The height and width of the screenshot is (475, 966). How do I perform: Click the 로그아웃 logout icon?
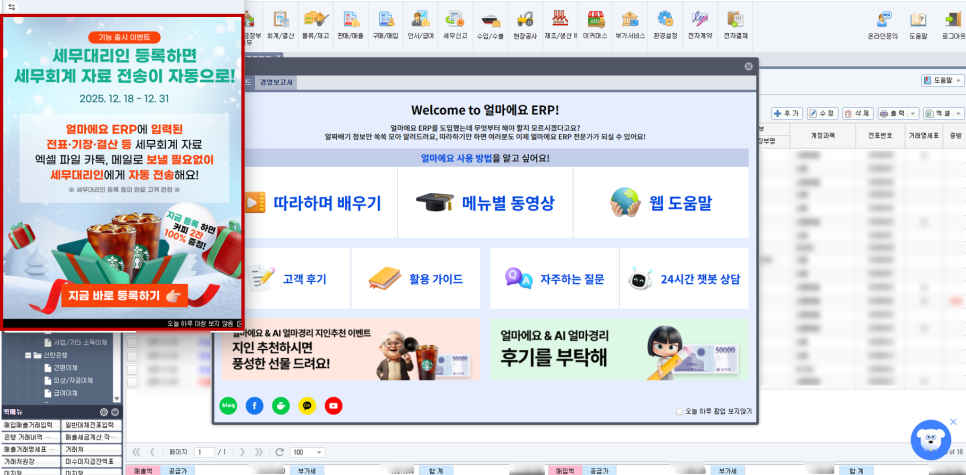click(952, 25)
